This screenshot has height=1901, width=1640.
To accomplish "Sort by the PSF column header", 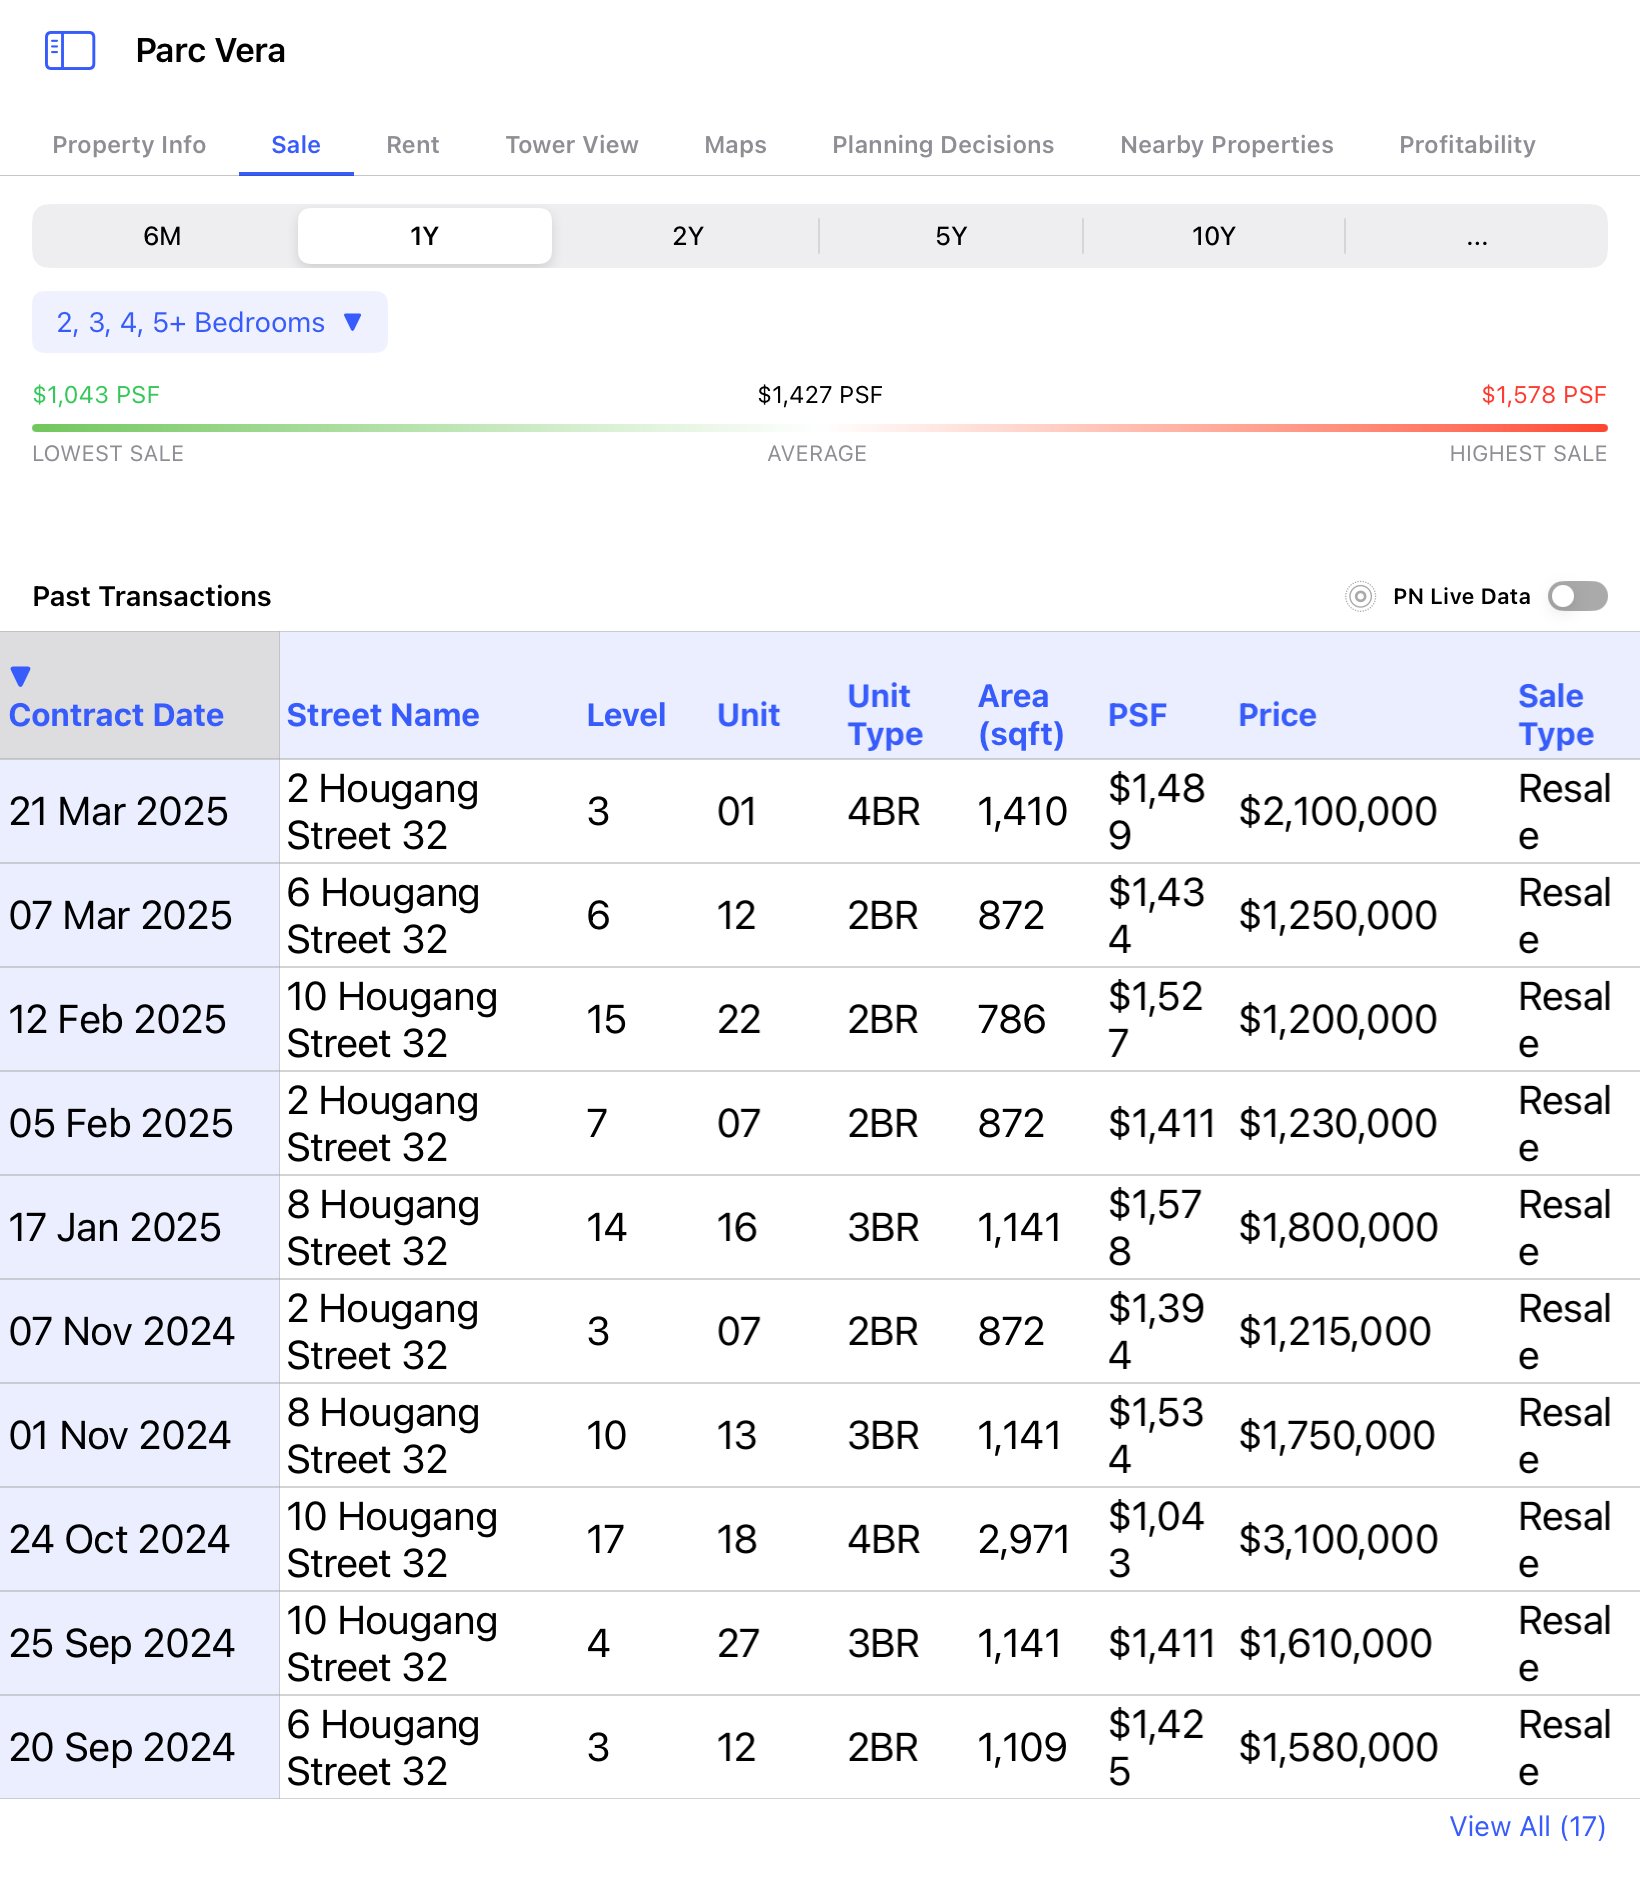I will tap(1137, 715).
